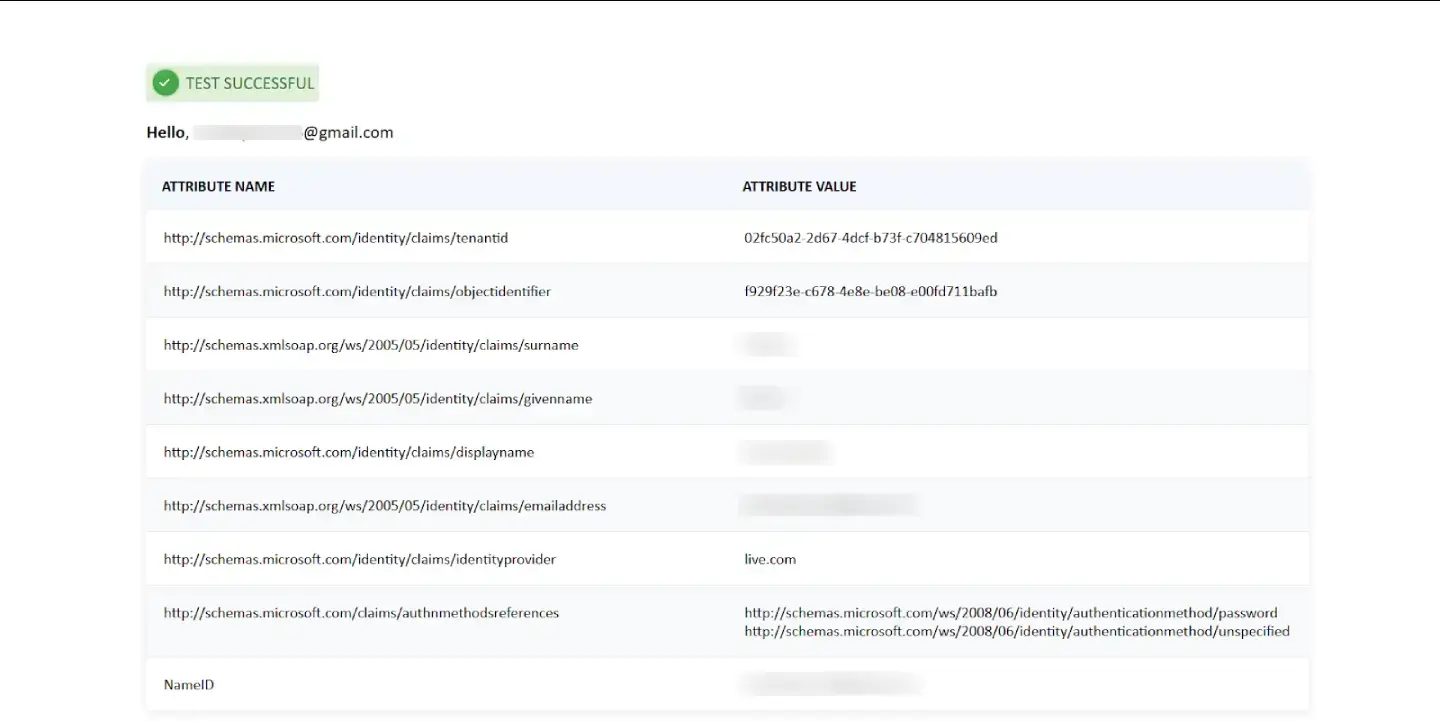Viewport: 1440px width, 721px height.
Task: Open the emailaddress claim URL
Action: [384, 505]
